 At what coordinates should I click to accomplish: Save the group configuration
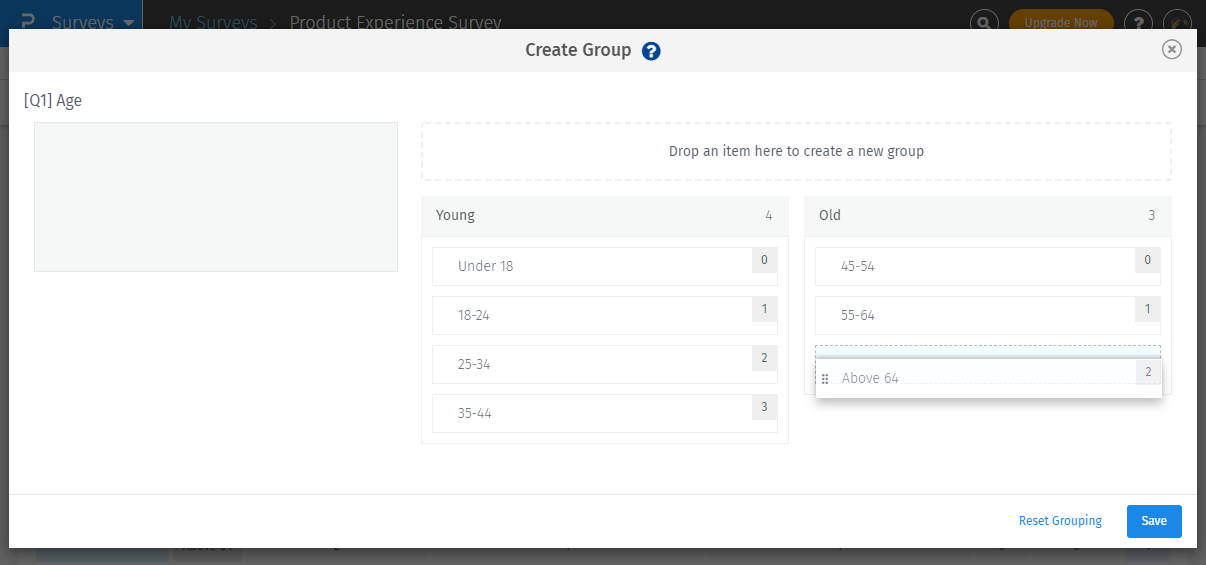coord(1154,521)
